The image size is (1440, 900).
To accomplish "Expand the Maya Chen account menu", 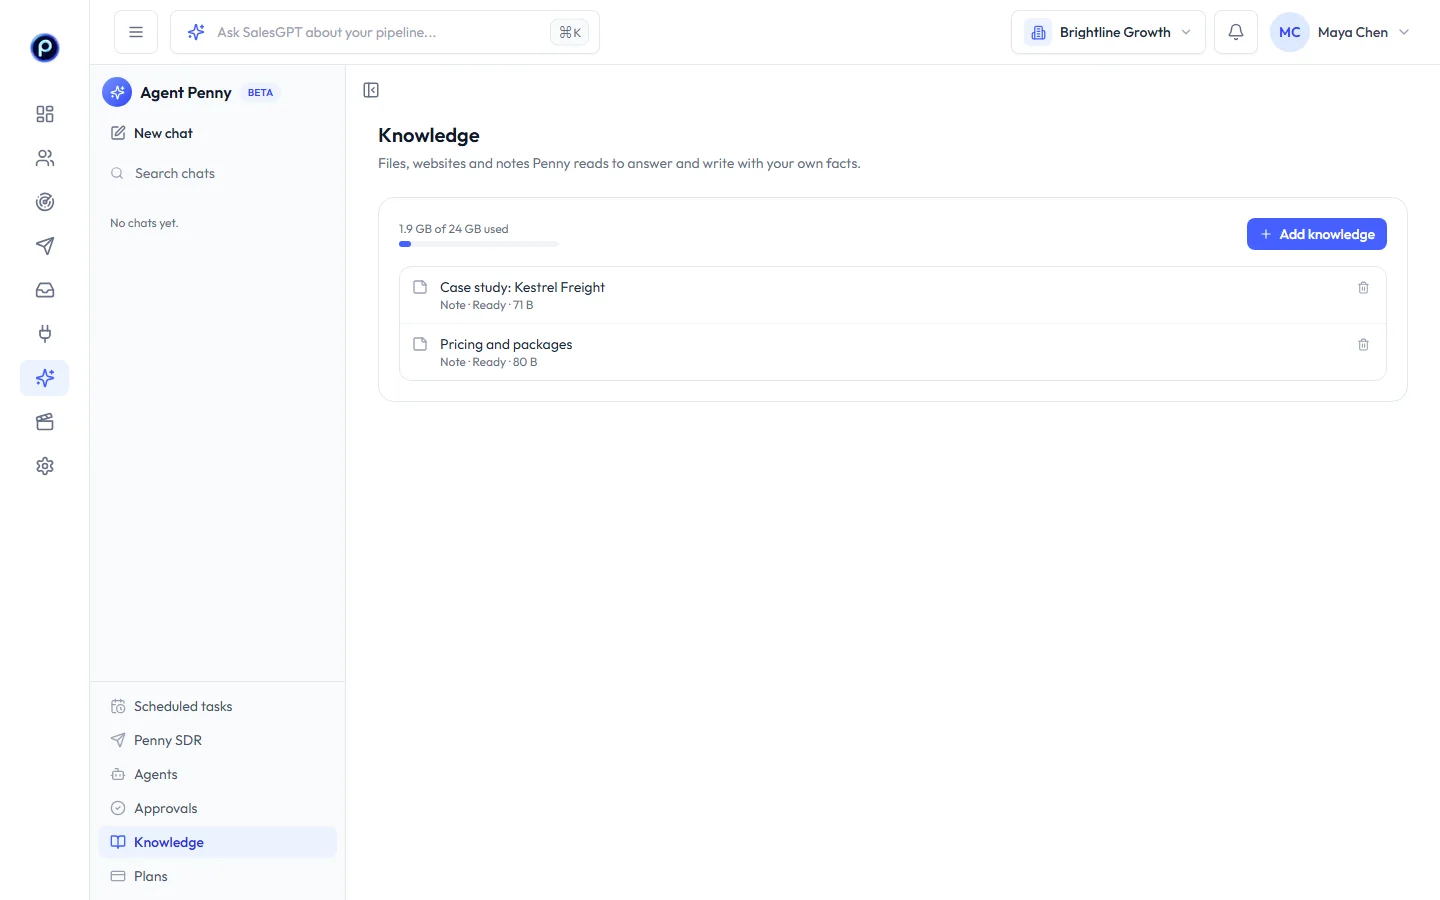I will point(1341,32).
